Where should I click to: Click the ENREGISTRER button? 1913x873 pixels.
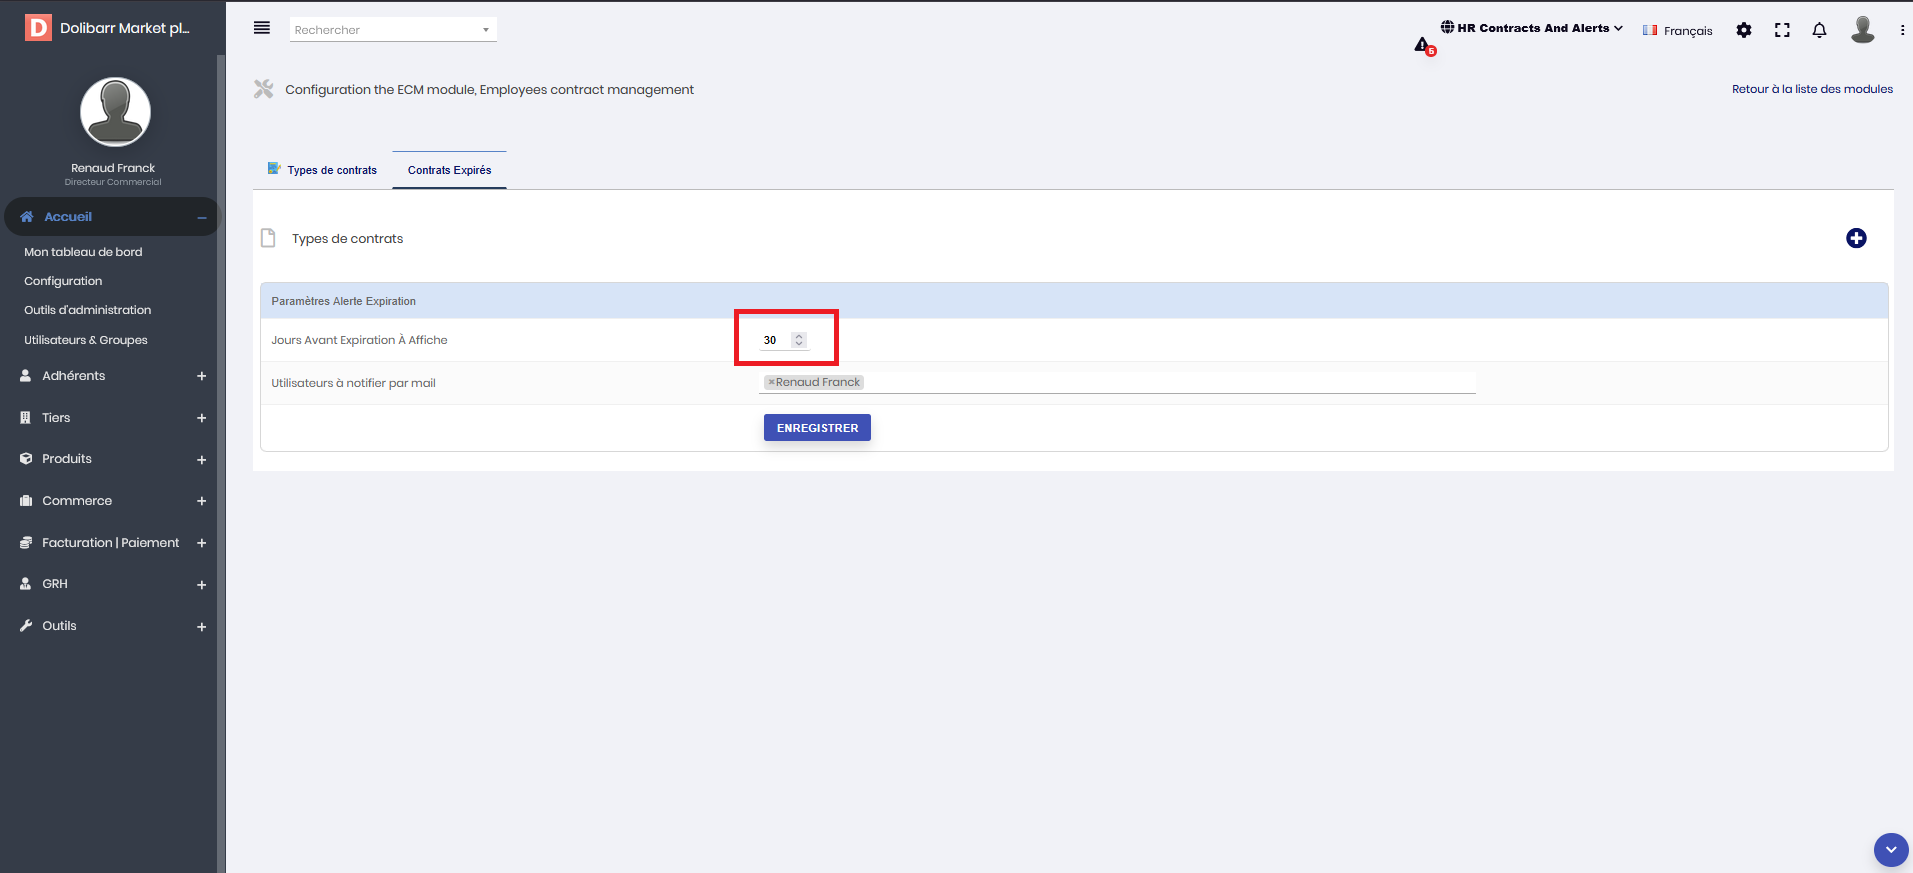click(817, 428)
